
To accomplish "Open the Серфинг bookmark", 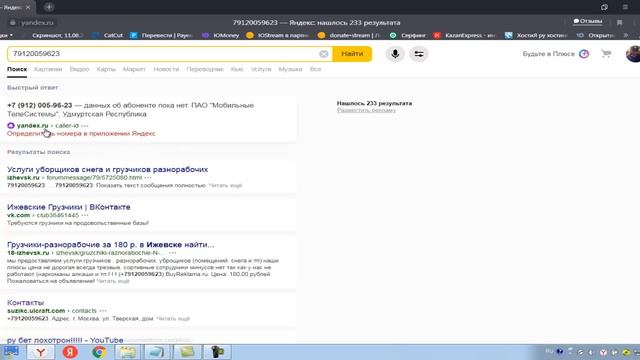I will tap(408, 36).
